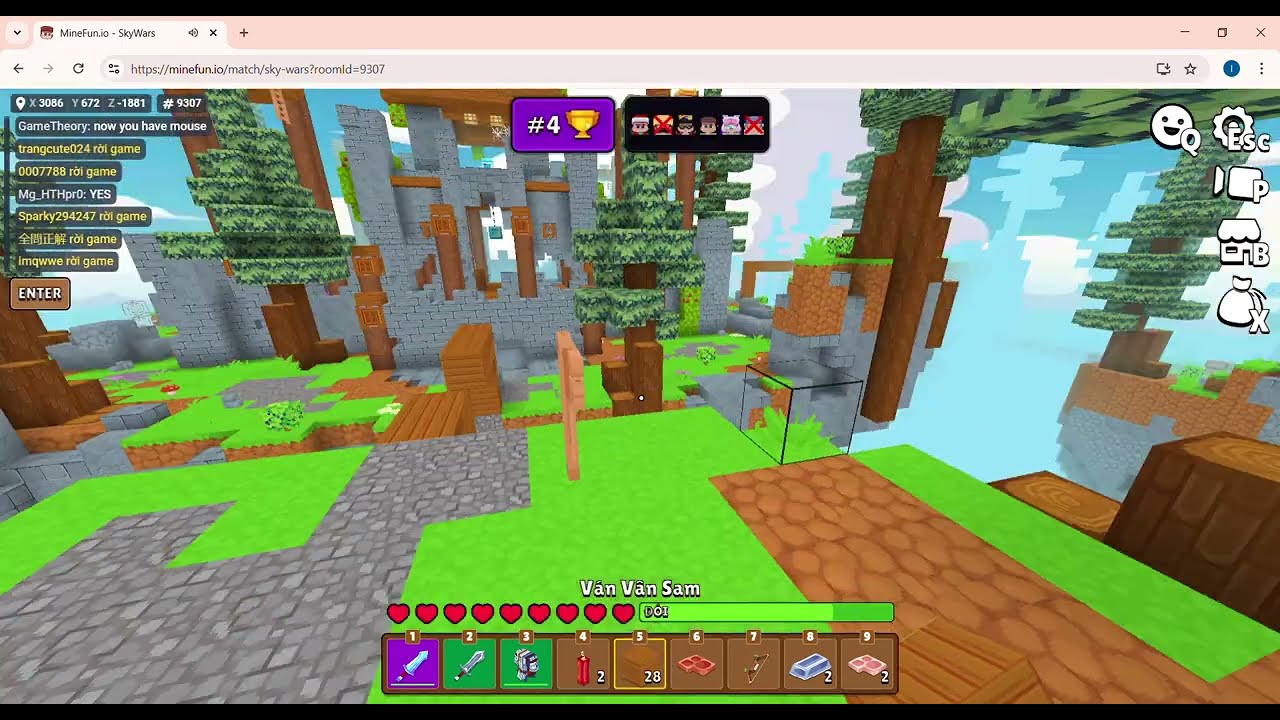This screenshot has width=1280, height=720.
Task: Open the loot bag X icon
Action: [x=1242, y=305]
